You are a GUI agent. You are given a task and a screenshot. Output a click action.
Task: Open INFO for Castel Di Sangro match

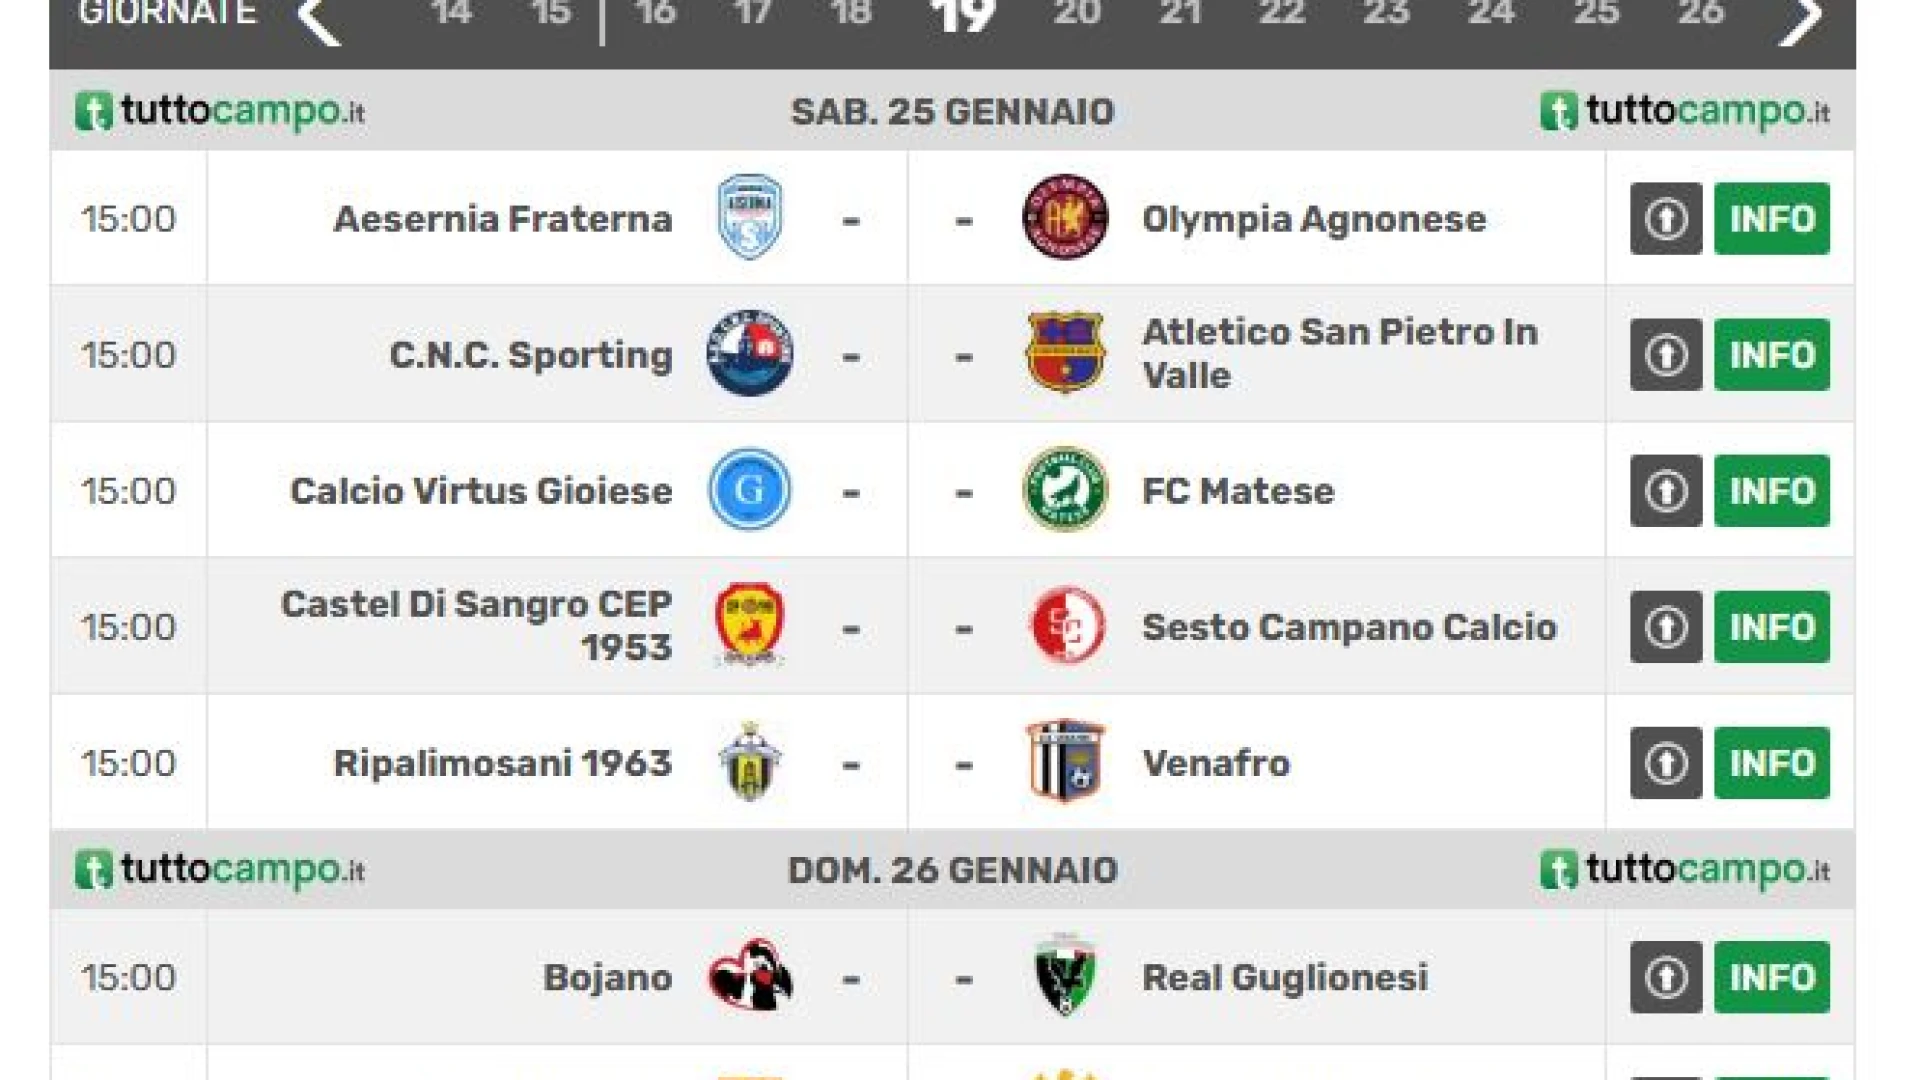pos(1772,627)
